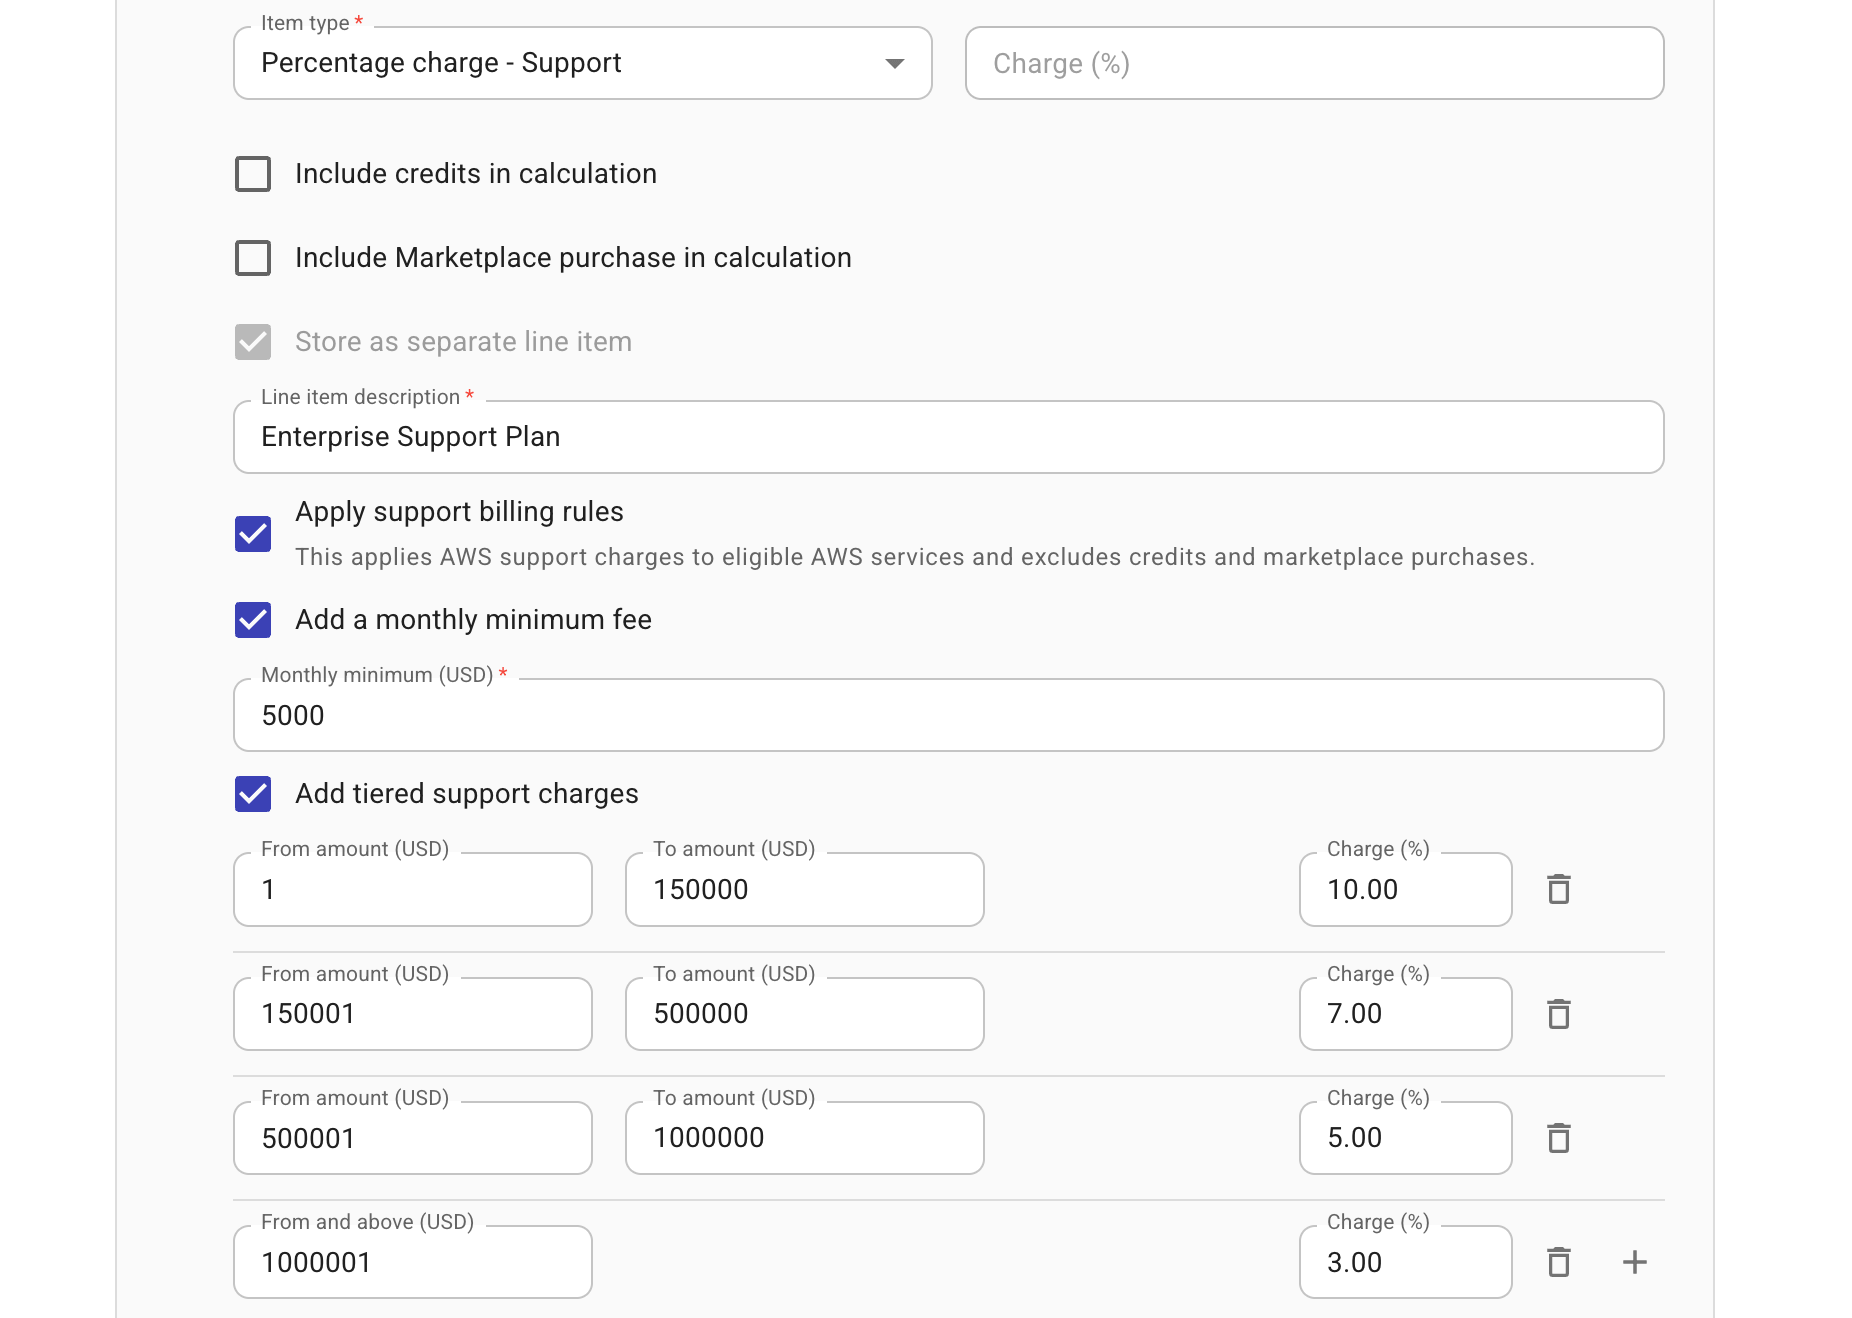Screen dimensions: 1852x1318
Task: Click the plus icon at the bottom row
Action: pos(1634,1262)
